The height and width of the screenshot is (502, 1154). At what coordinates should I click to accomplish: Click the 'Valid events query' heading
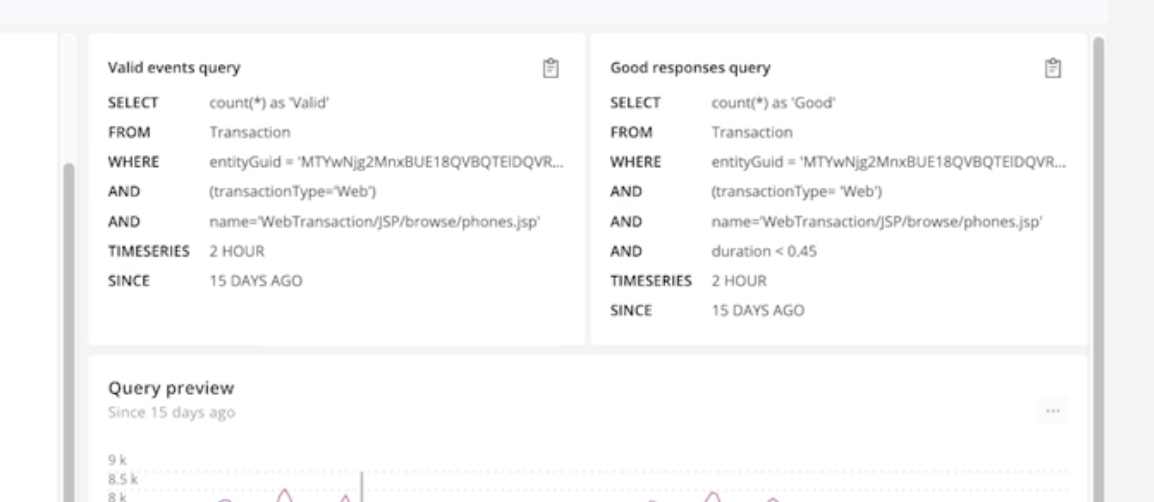tap(173, 68)
